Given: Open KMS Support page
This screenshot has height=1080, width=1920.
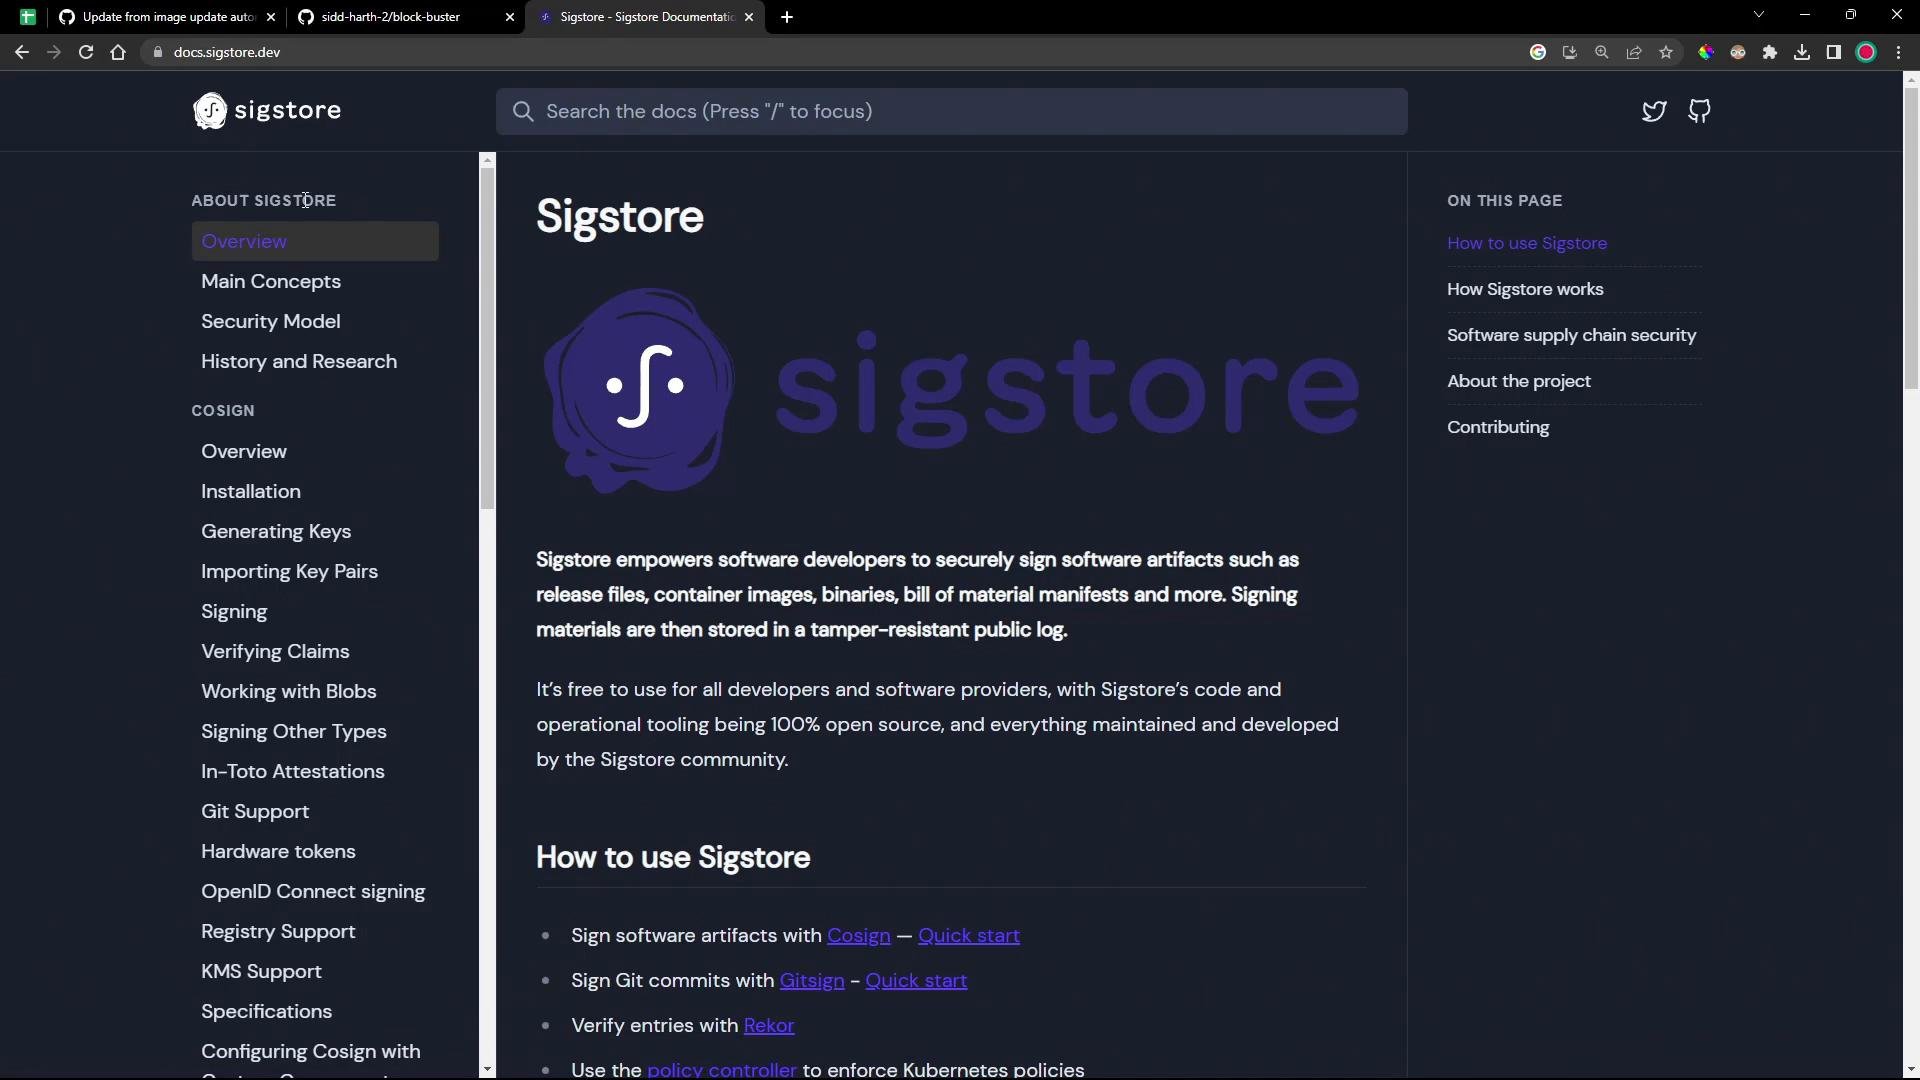Looking at the screenshot, I should click(261, 972).
